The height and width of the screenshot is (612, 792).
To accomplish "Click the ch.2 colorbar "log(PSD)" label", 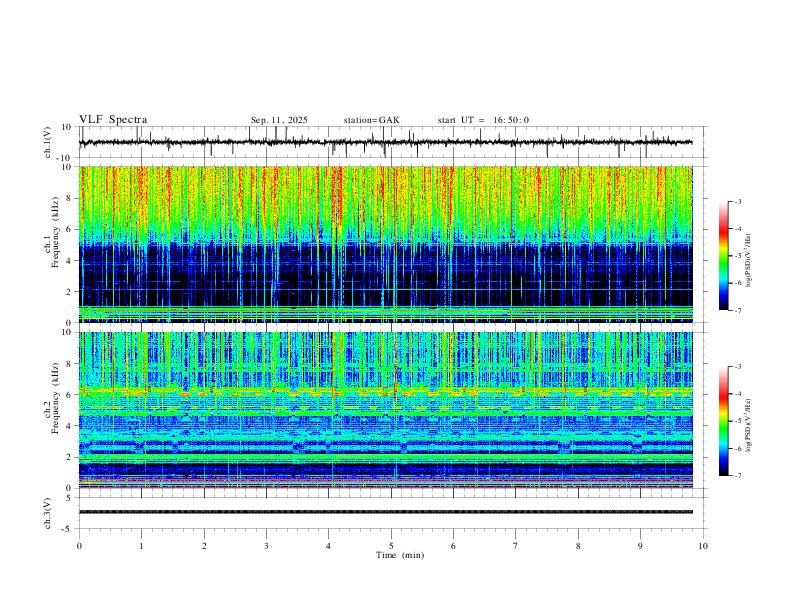I will [x=749, y=425].
